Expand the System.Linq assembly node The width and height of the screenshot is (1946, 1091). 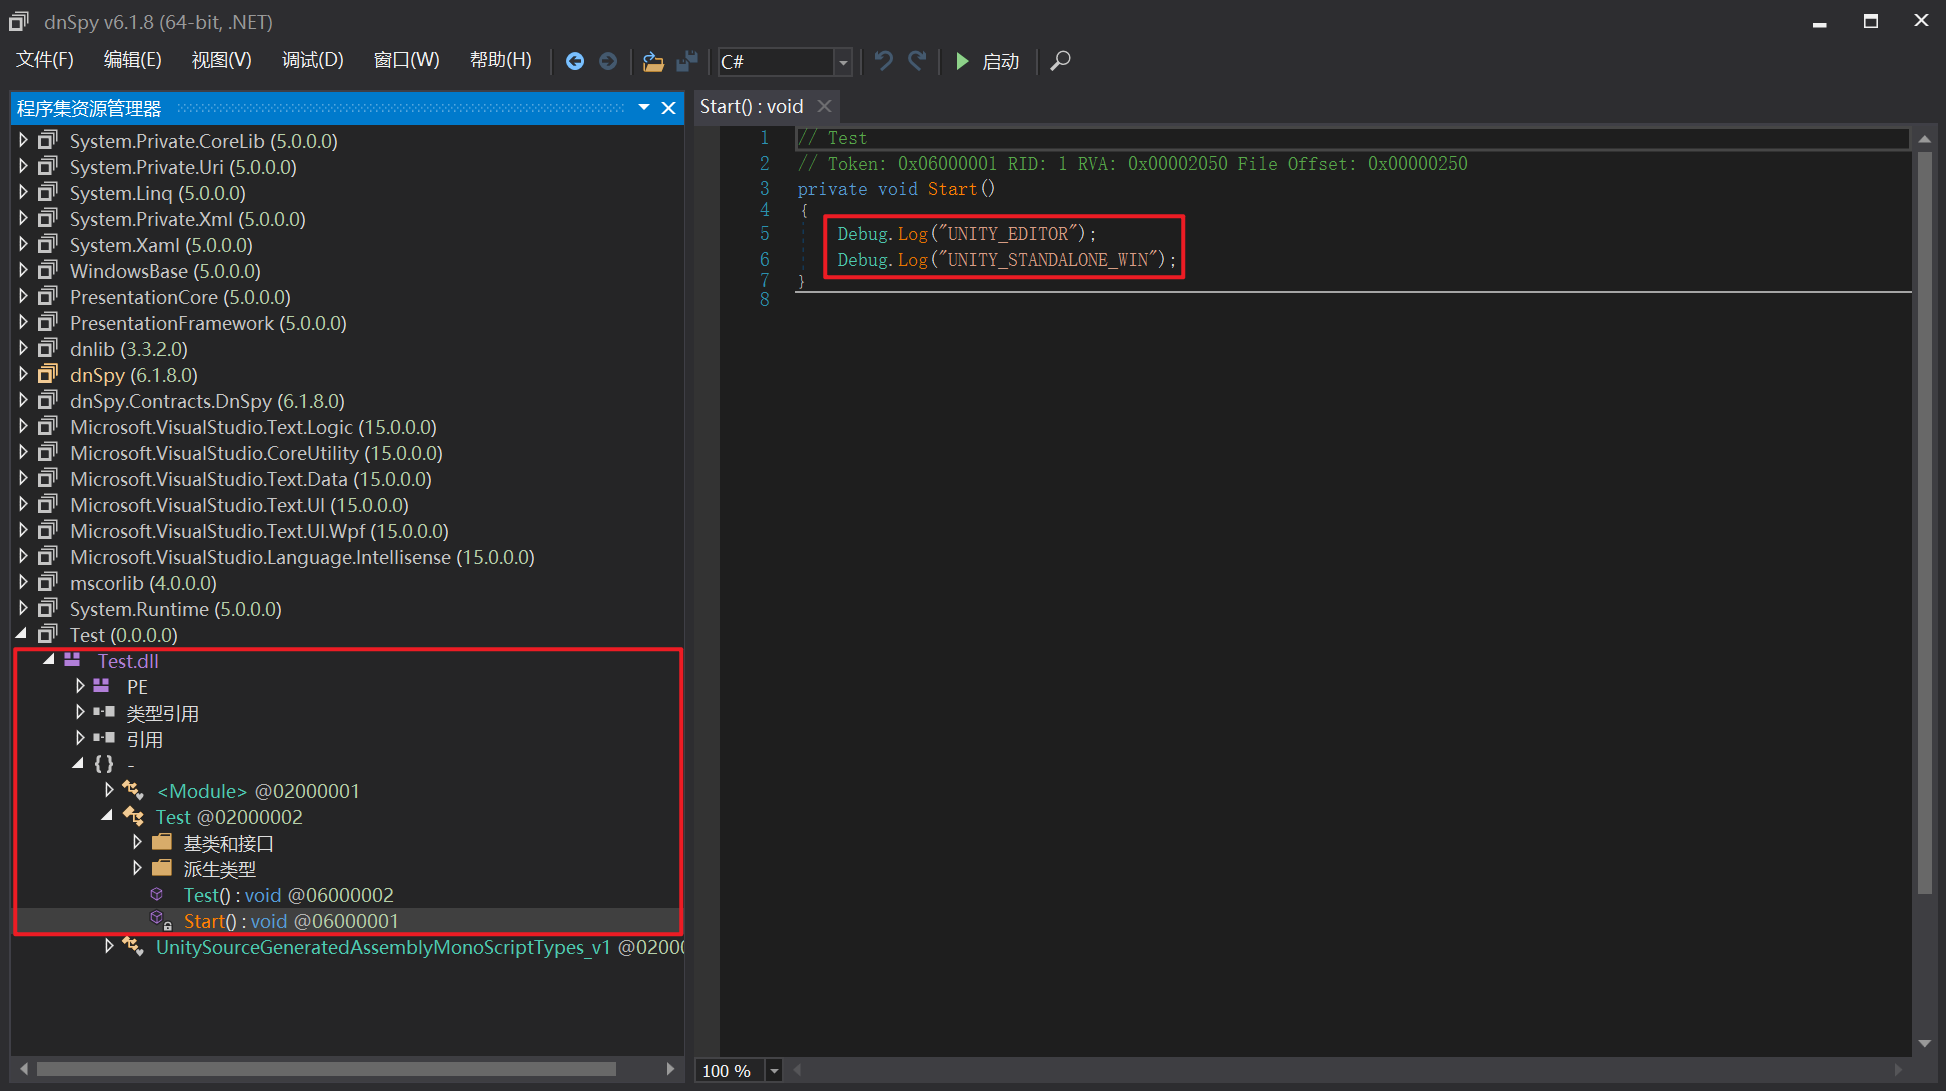pos(23,192)
